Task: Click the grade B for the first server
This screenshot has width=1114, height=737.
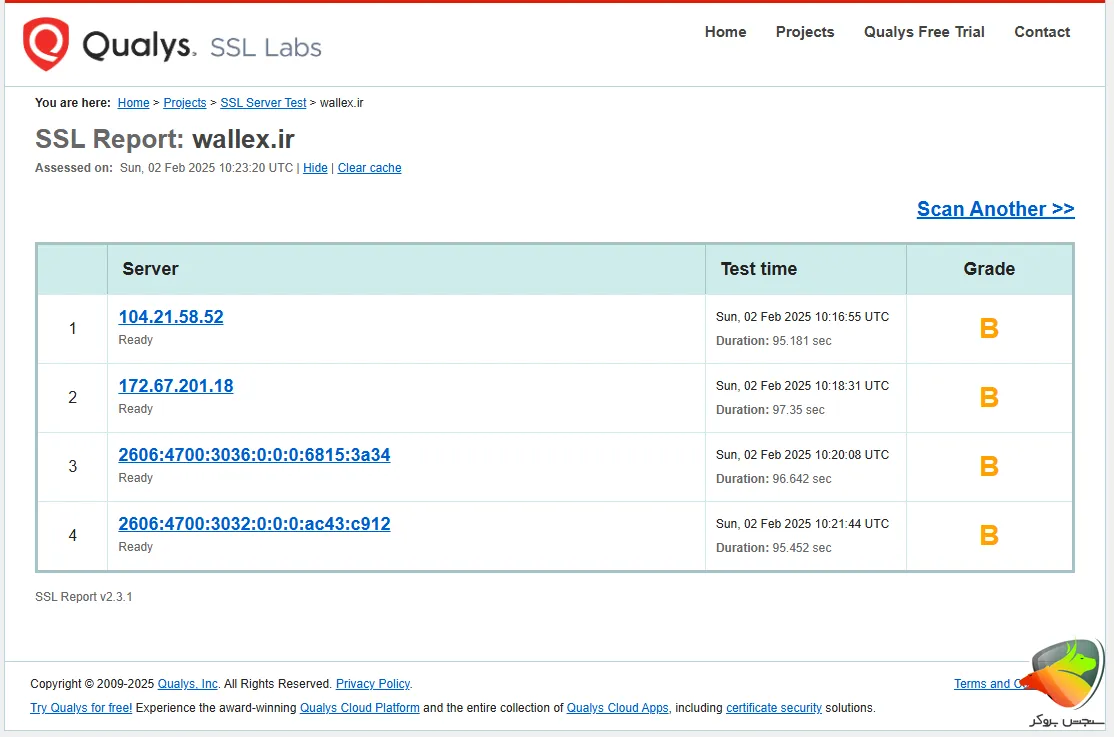Action: pyautogui.click(x=988, y=327)
